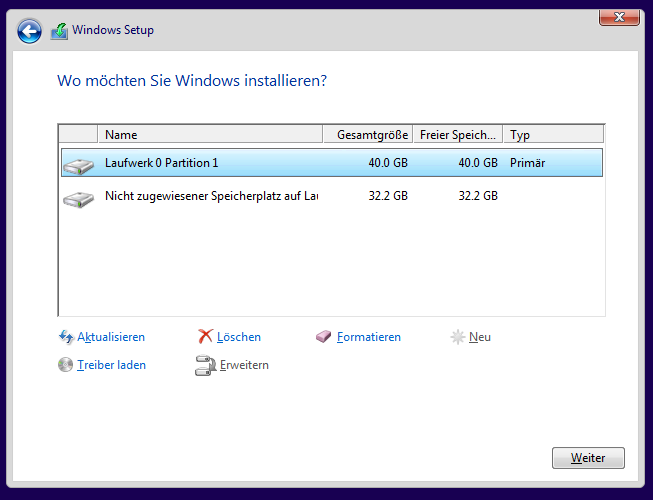This screenshot has height=500, width=653.
Task: Click the starburst icon beside Neu
Action: point(457,337)
